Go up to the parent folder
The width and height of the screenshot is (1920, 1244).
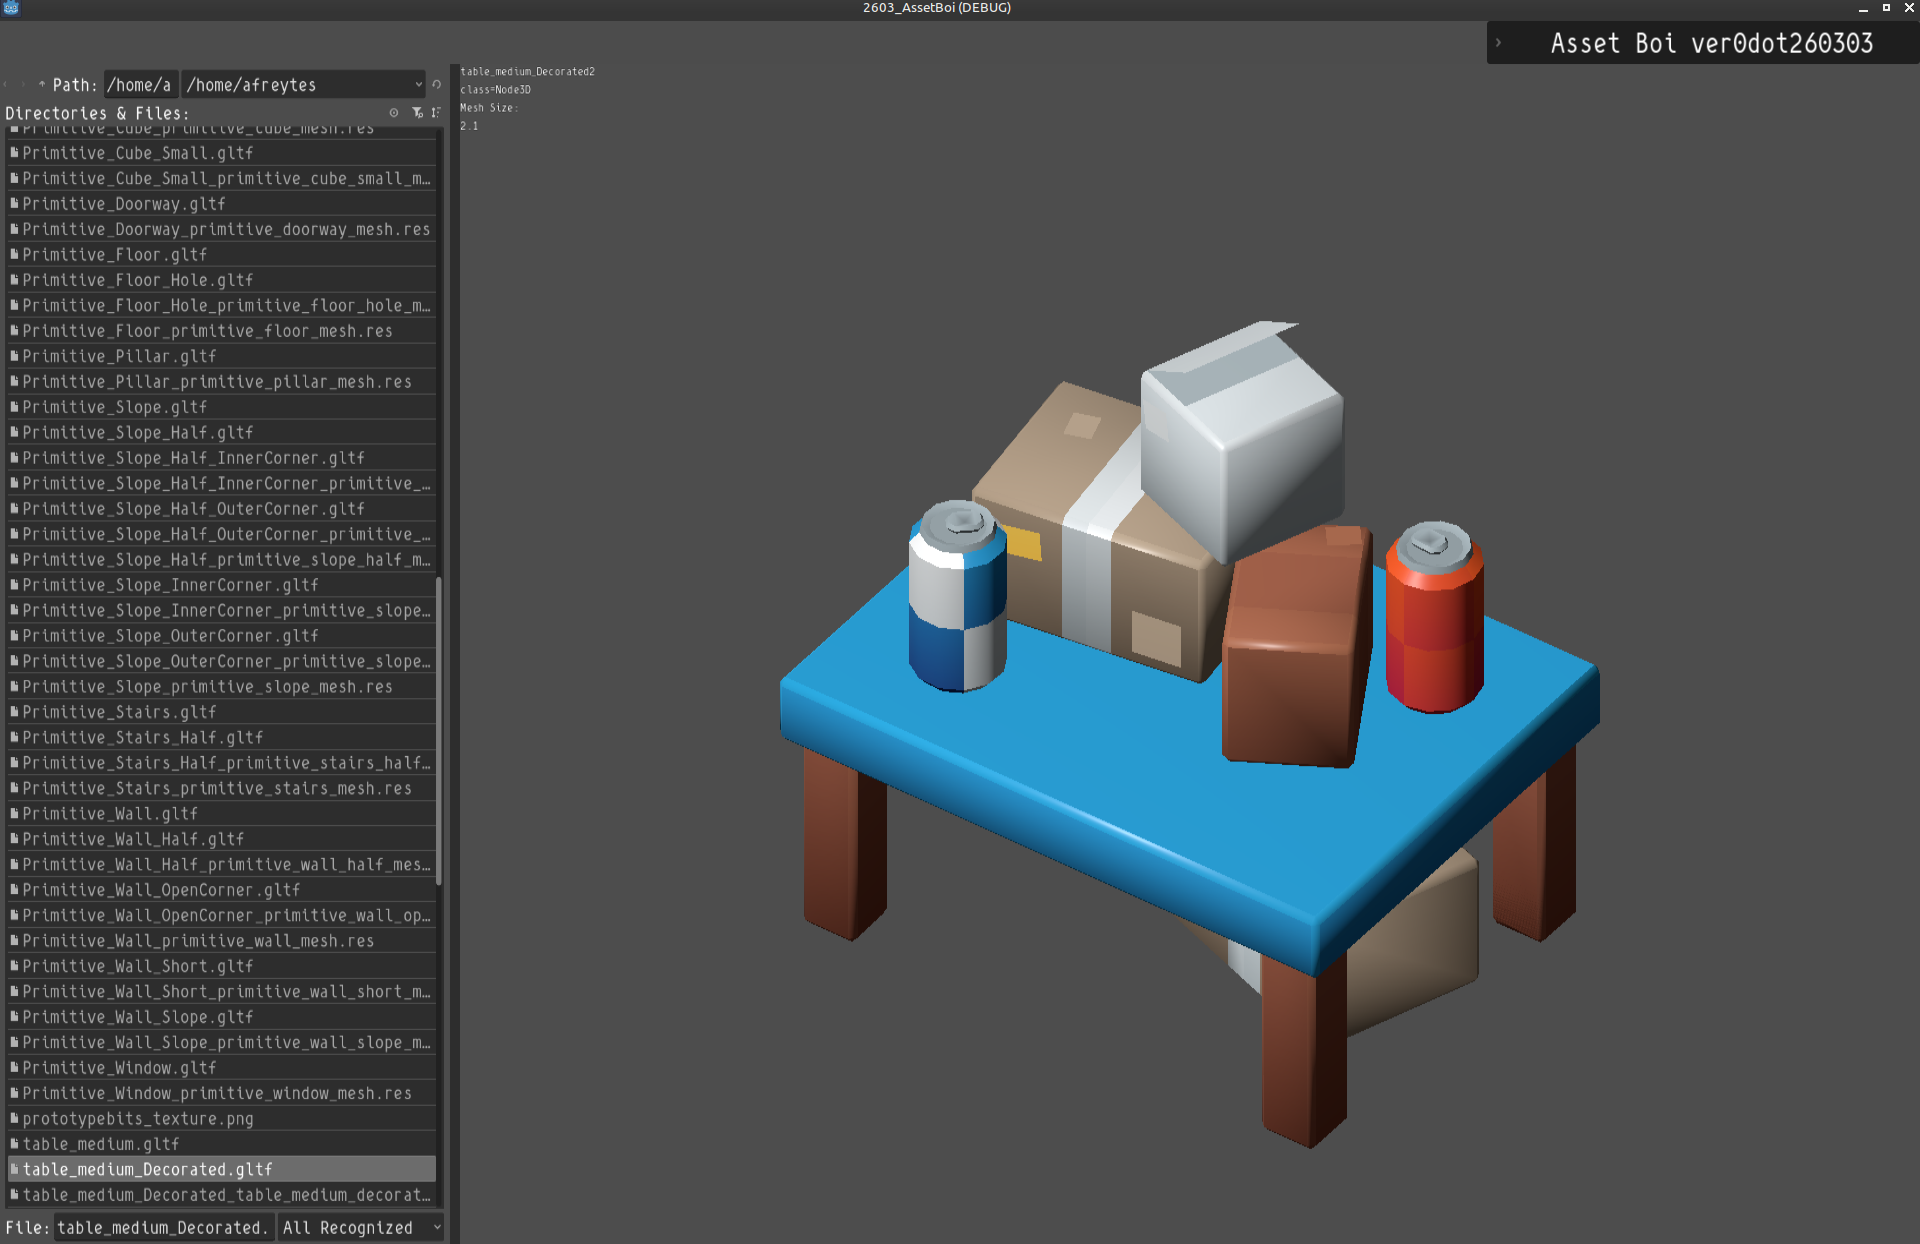(x=41, y=85)
